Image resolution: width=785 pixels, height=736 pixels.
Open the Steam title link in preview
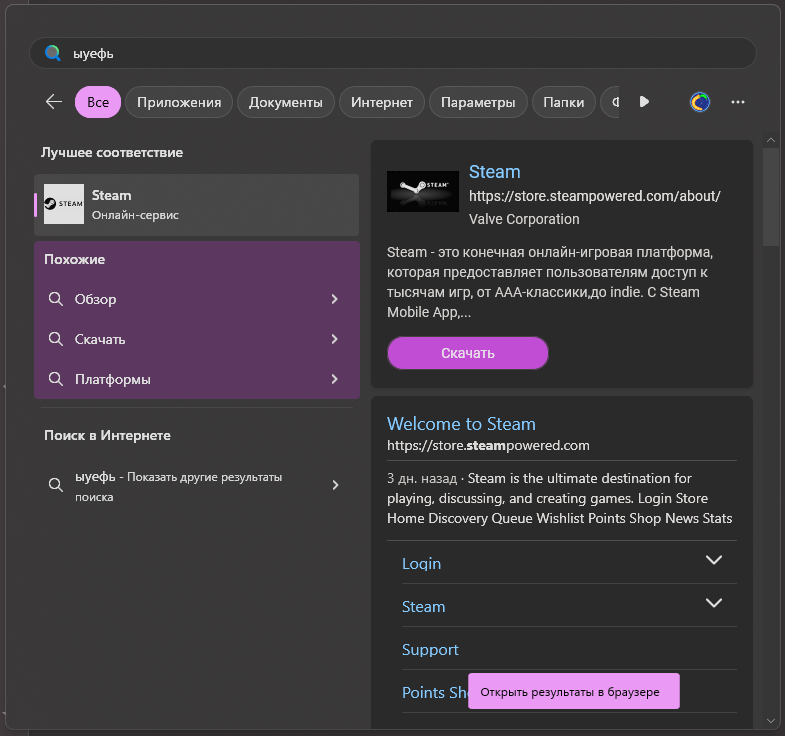(x=494, y=172)
